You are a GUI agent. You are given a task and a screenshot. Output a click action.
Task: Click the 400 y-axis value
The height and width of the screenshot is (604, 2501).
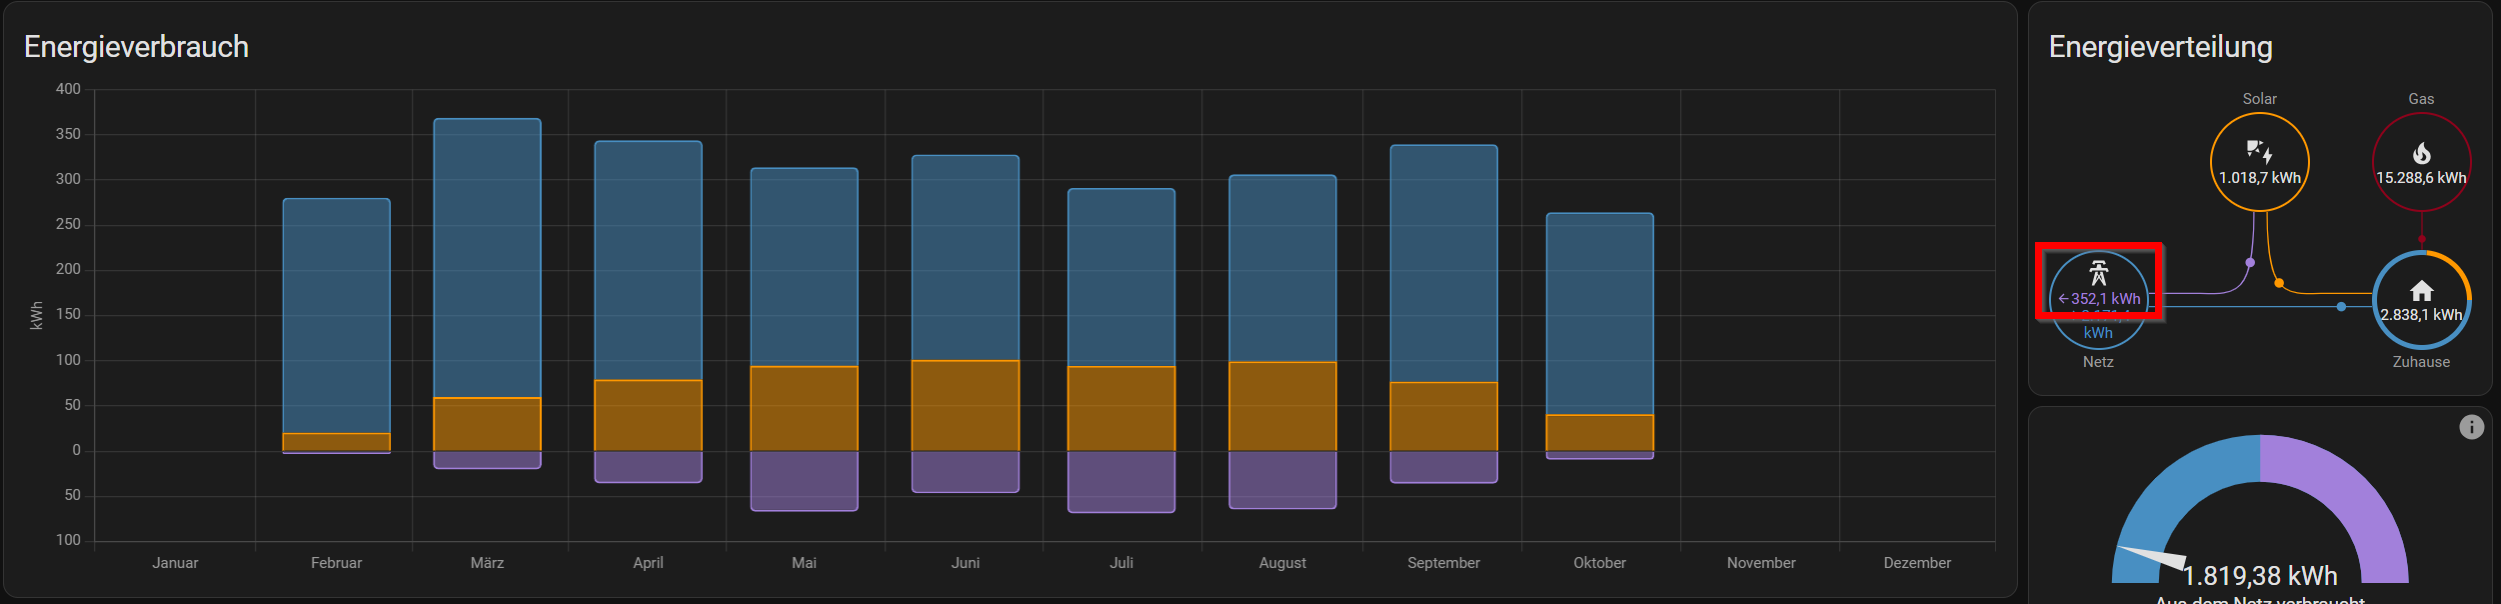[x=68, y=89]
